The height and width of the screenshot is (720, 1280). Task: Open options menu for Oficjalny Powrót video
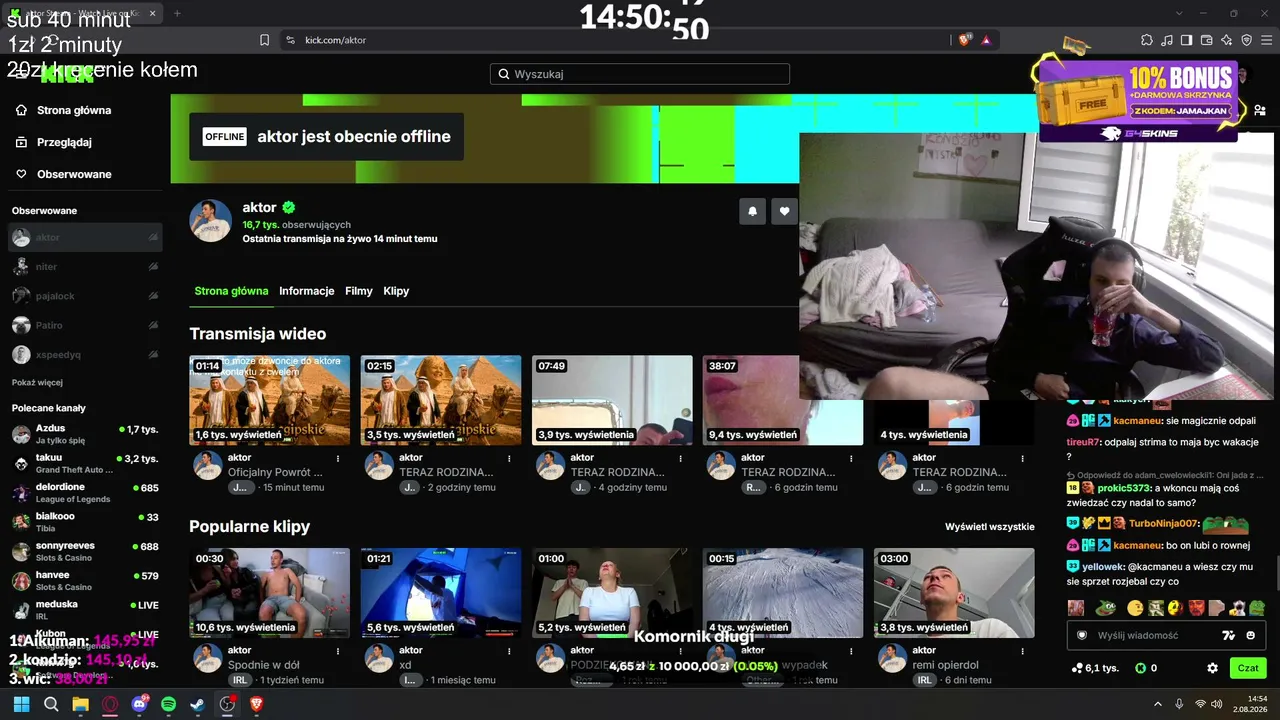pyautogui.click(x=338, y=458)
